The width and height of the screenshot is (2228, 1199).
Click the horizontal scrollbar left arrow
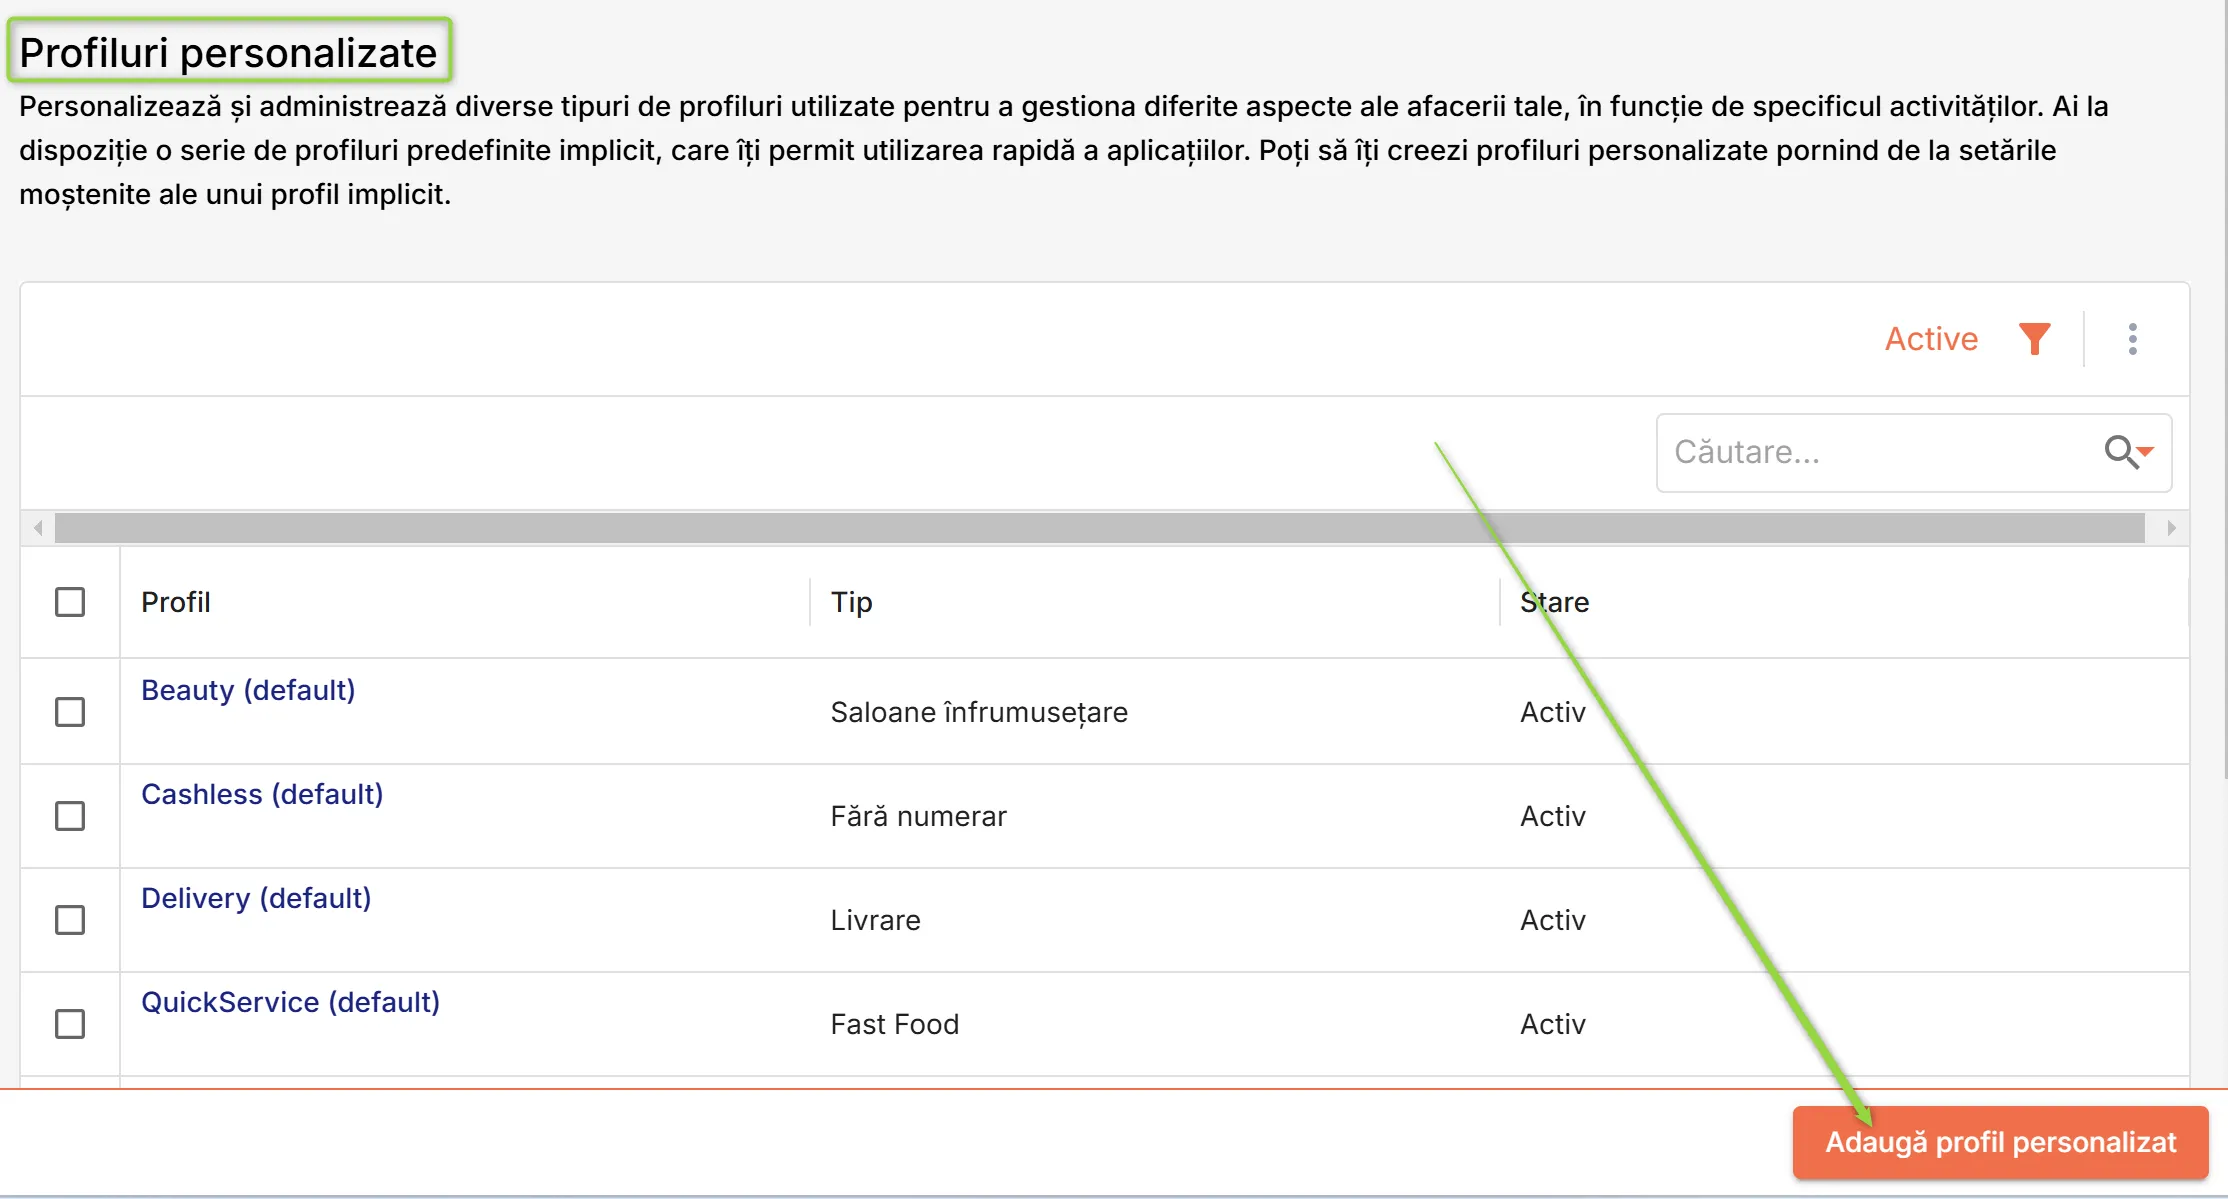tap(38, 528)
